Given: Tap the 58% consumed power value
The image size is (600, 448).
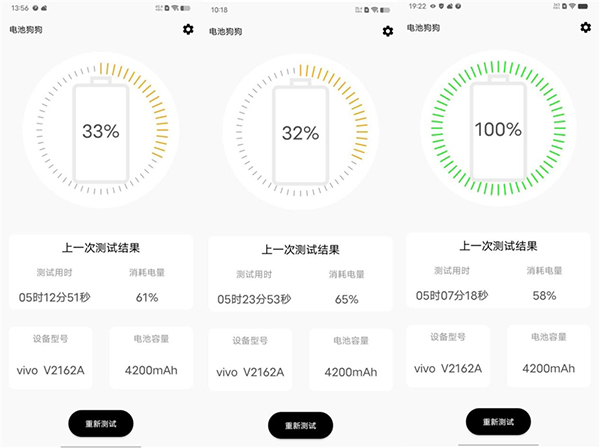Looking at the screenshot, I should (545, 294).
